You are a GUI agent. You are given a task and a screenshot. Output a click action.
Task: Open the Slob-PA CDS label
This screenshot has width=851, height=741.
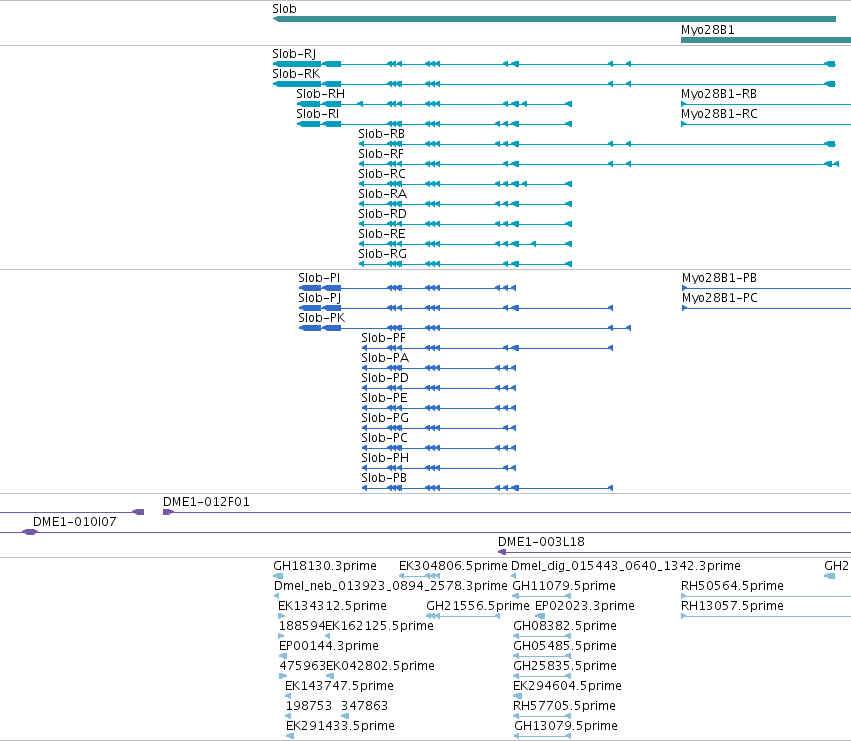coord(385,358)
